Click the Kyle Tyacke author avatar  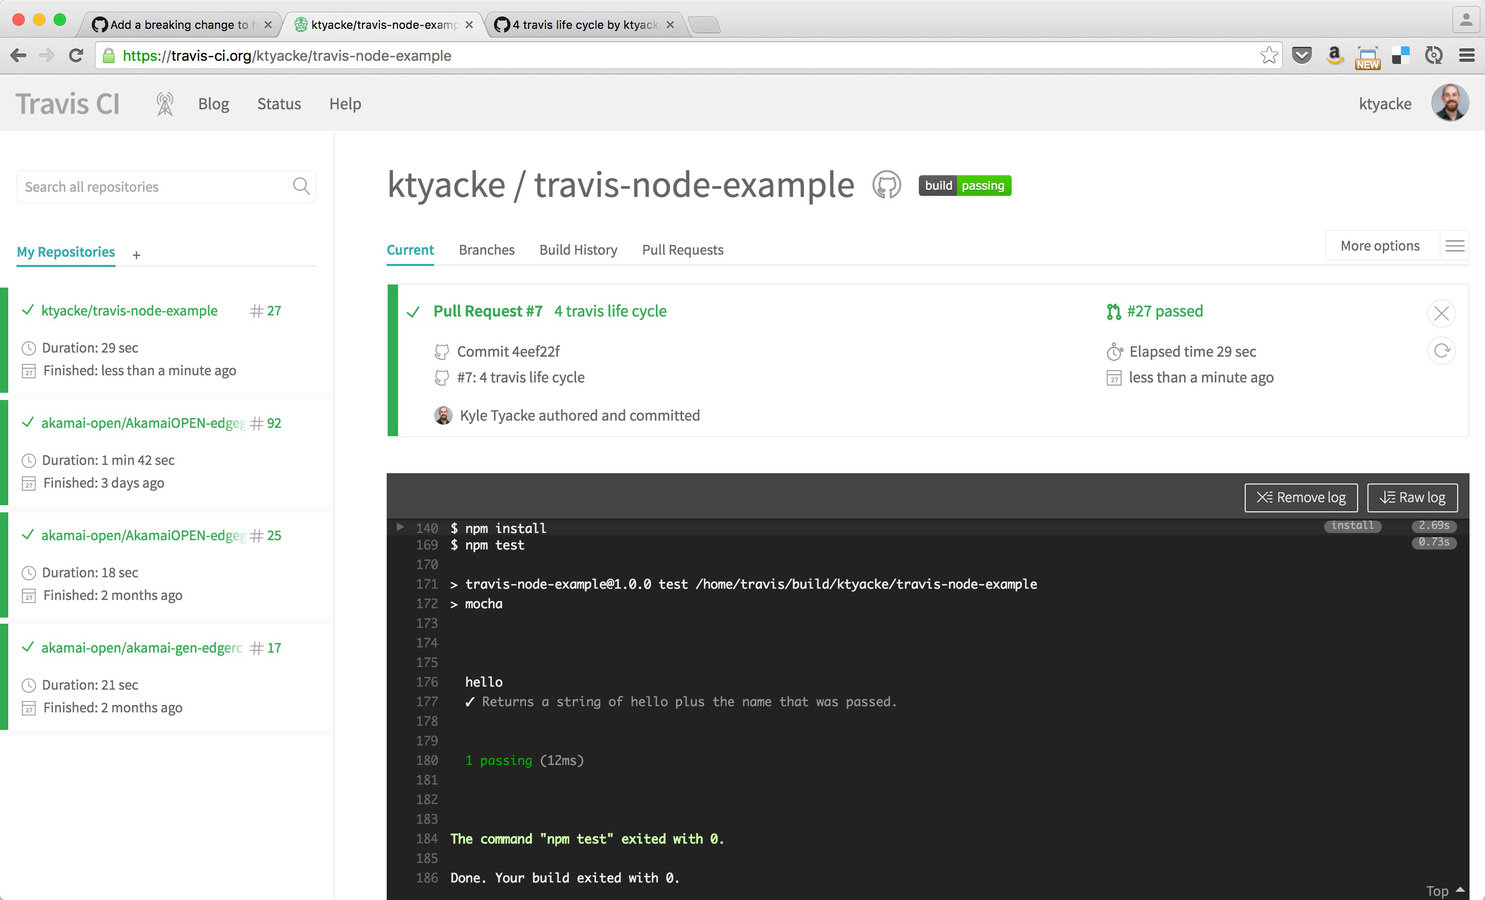443,415
